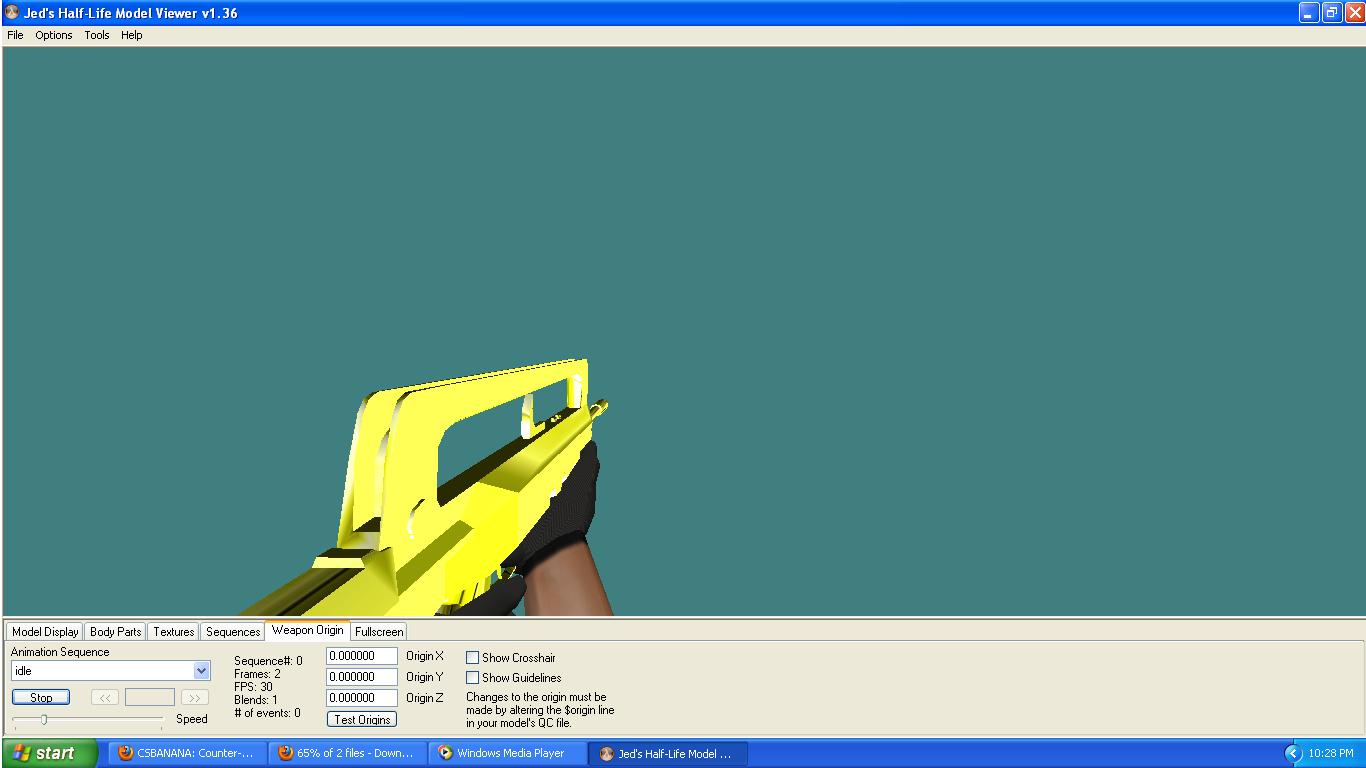This screenshot has width=1366, height=768.
Task: Click the Windows start button
Action: pyautogui.click(x=49, y=753)
